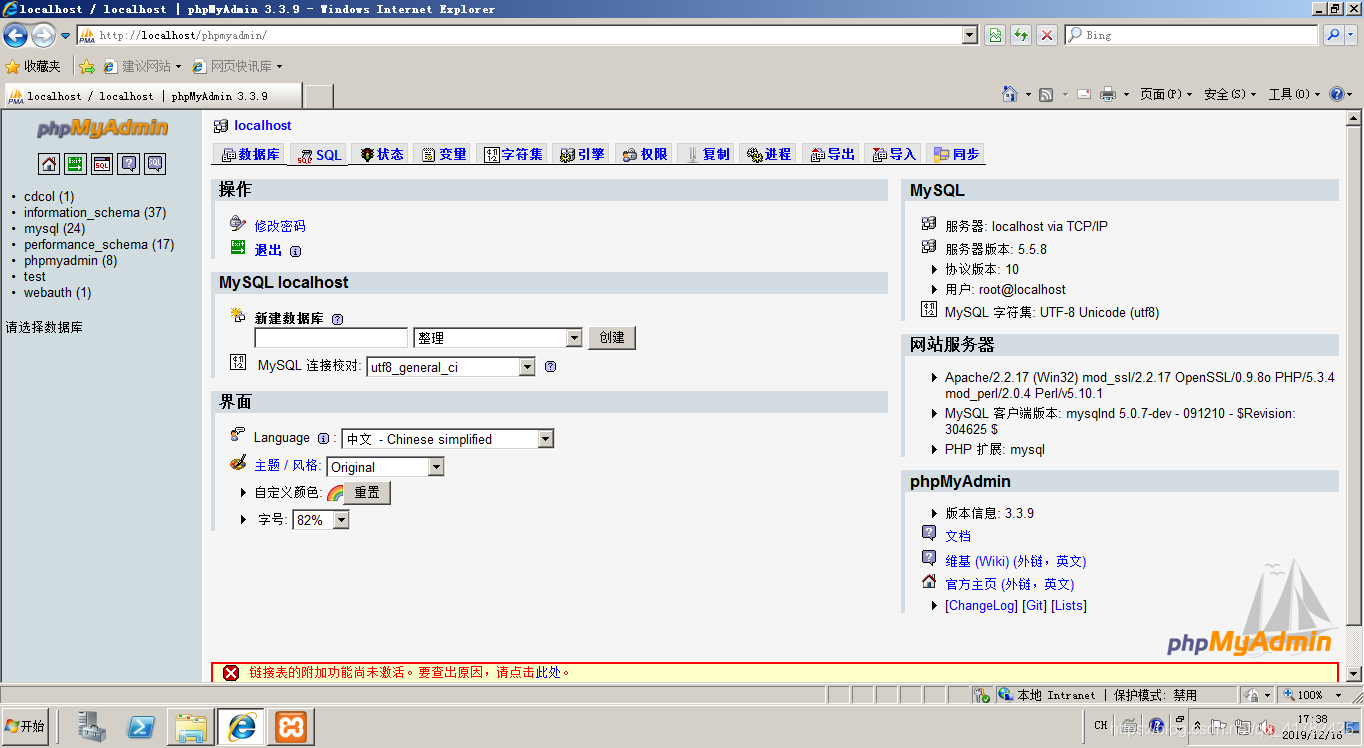Click the help icon beside 退出
Viewport: 1364px width, 748px height.
(x=295, y=251)
